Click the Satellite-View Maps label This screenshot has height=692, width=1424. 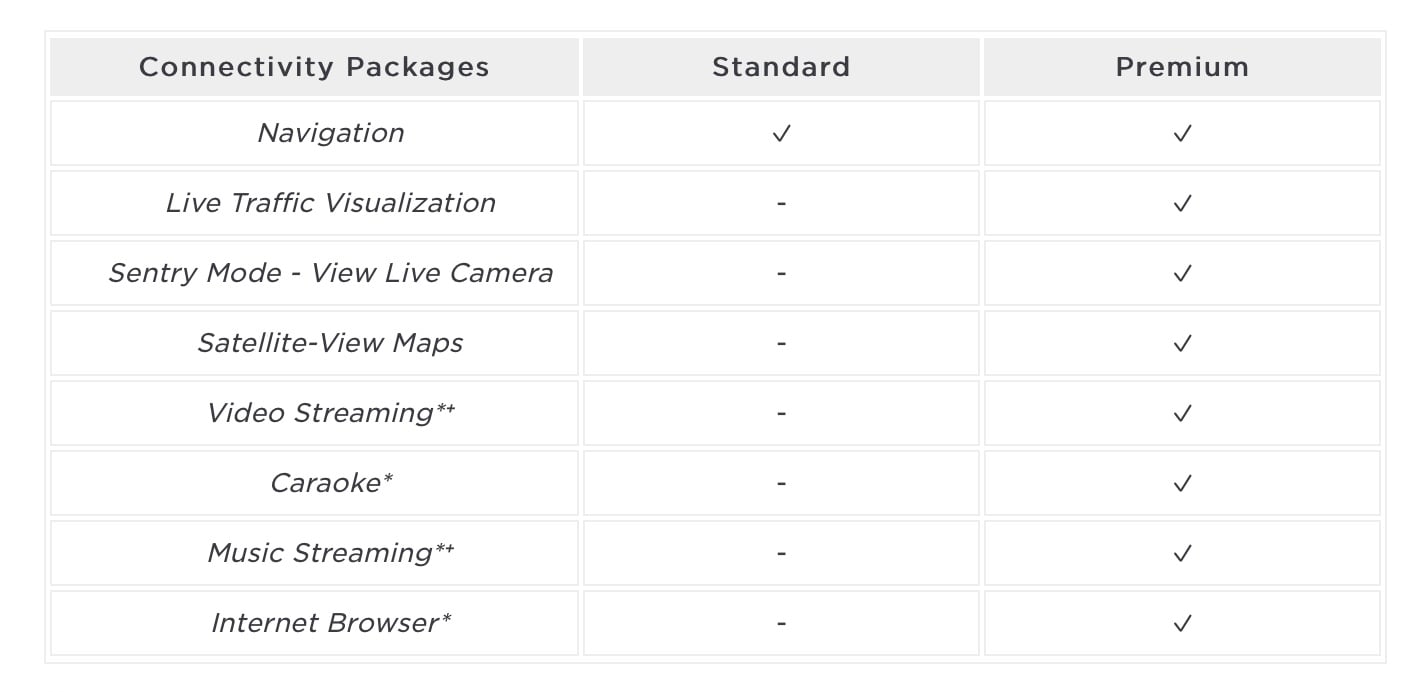pos(330,343)
